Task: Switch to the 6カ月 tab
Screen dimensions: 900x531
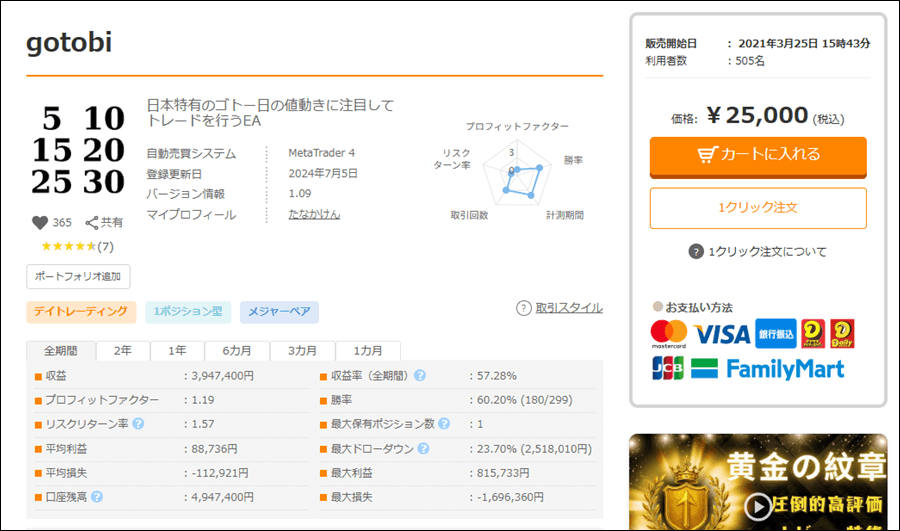Action: (236, 351)
